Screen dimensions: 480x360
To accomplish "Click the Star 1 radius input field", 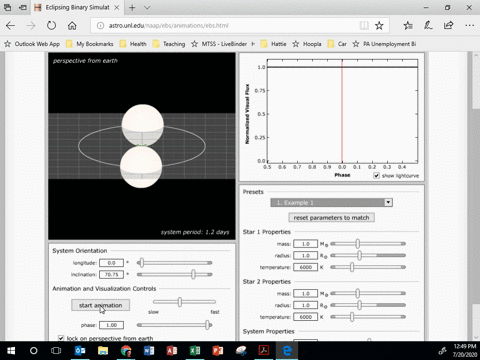I will pos(306,255).
